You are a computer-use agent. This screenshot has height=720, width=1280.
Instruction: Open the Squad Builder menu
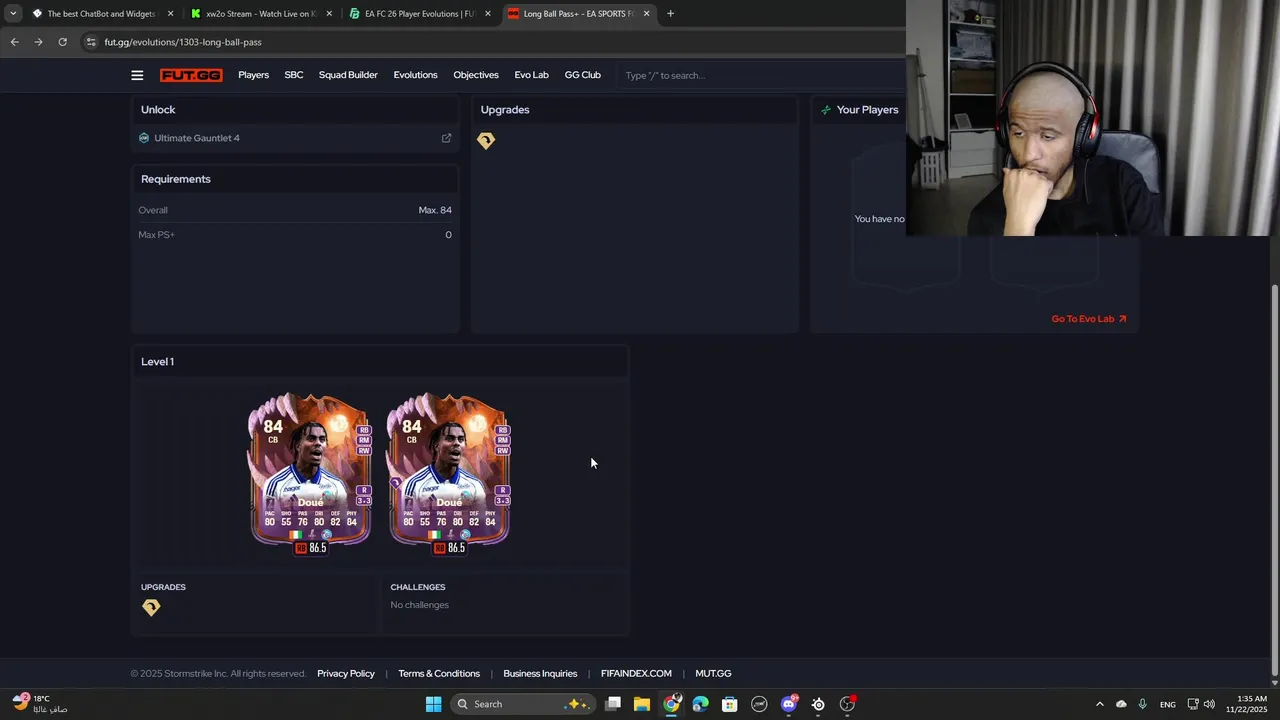click(x=348, y=75)
